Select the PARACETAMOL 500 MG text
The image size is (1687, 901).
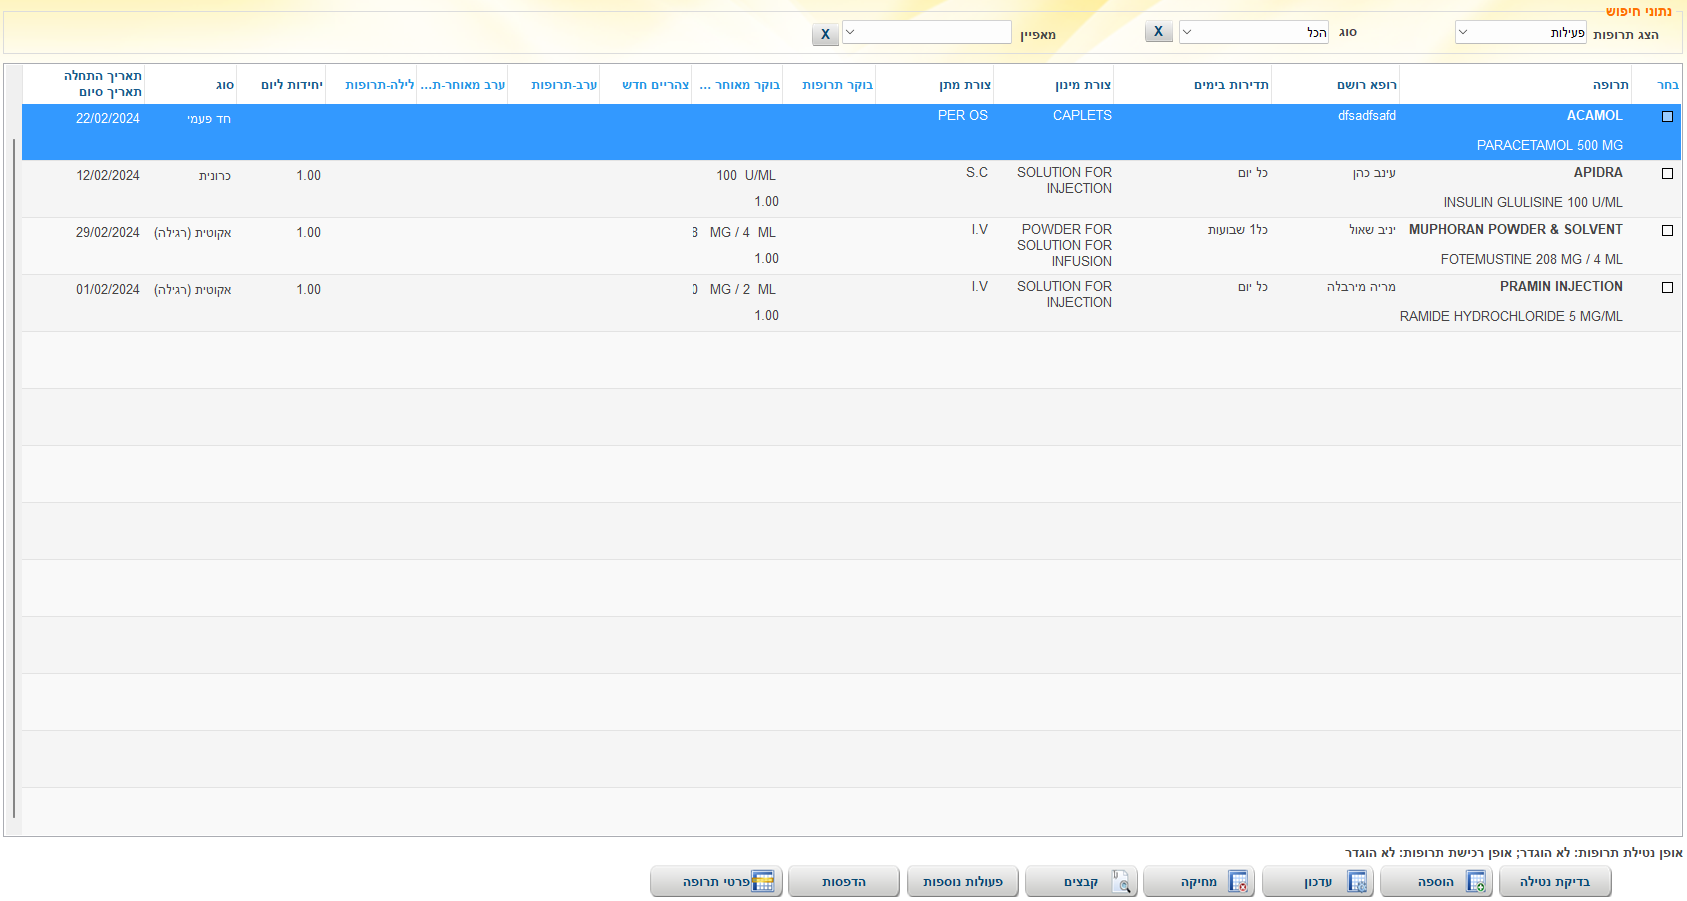pyautogui.click(x=1550, y=146)
